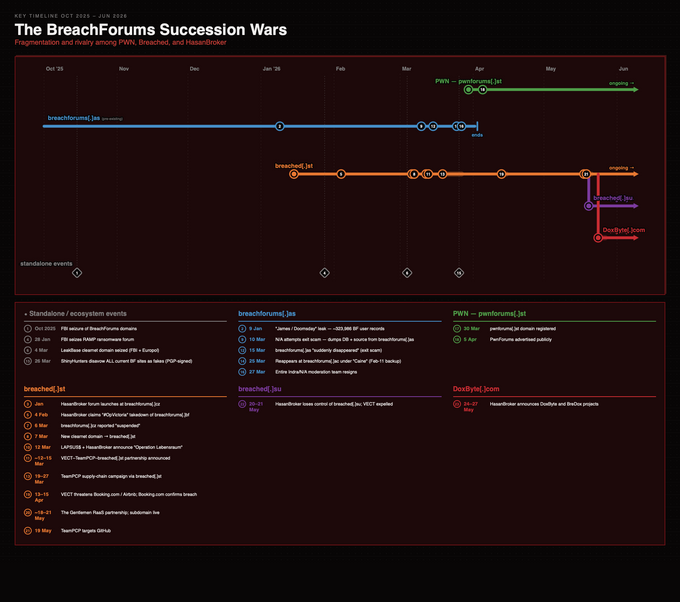Click the red 'DoxByte[.]com' chart label

(624, 230)
